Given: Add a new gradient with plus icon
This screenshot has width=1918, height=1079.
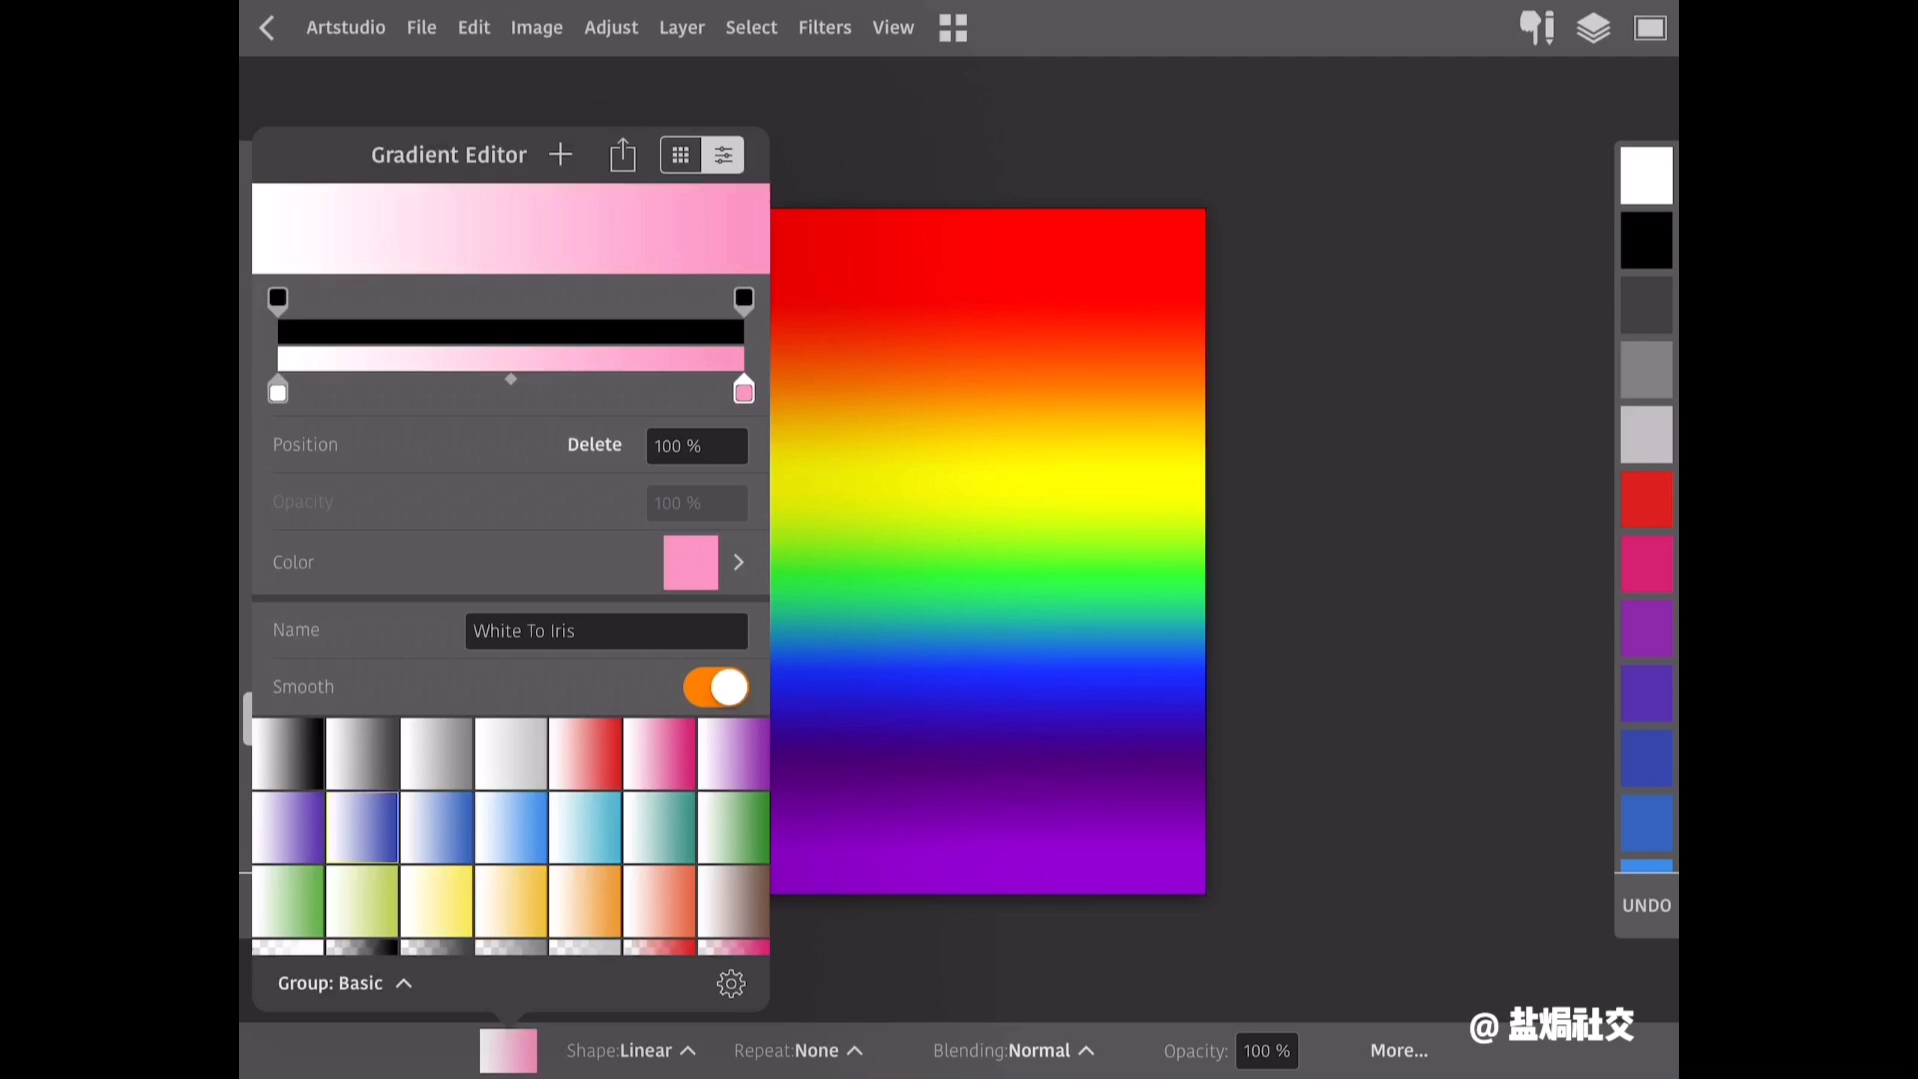Looking at the screenshot, I should [x=561, y=155].
